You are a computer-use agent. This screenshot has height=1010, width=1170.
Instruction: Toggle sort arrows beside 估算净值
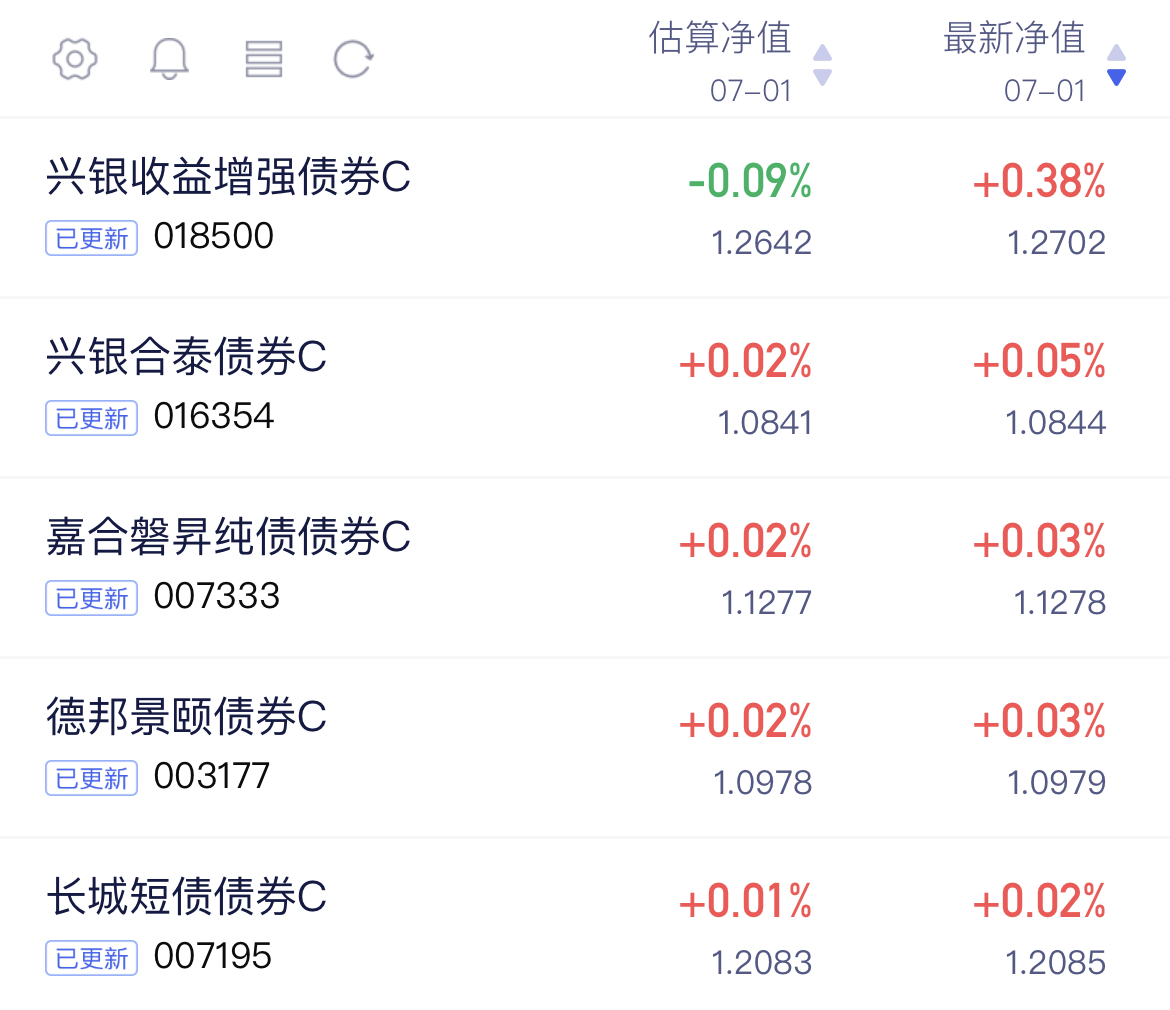point(822,65)
